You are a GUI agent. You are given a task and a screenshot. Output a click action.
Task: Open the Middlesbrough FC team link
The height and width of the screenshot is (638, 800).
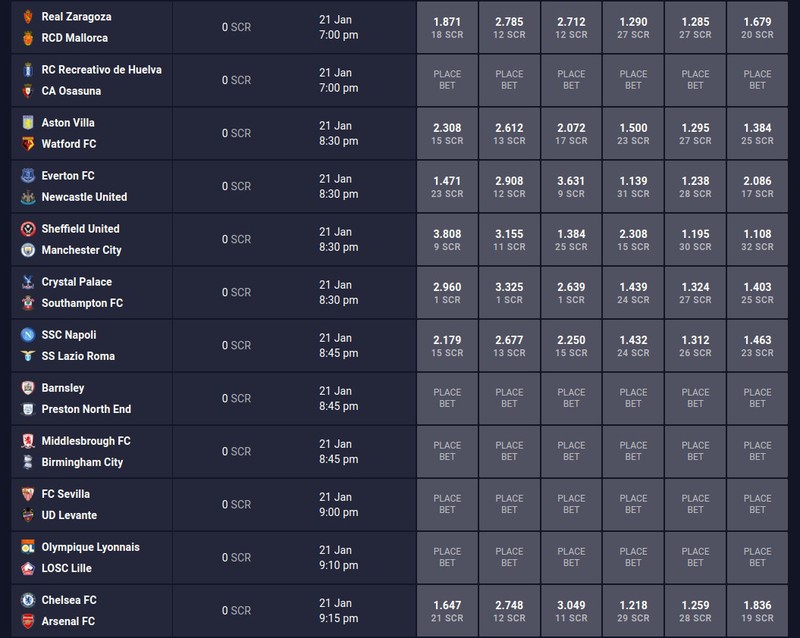[x=86, y=441]
